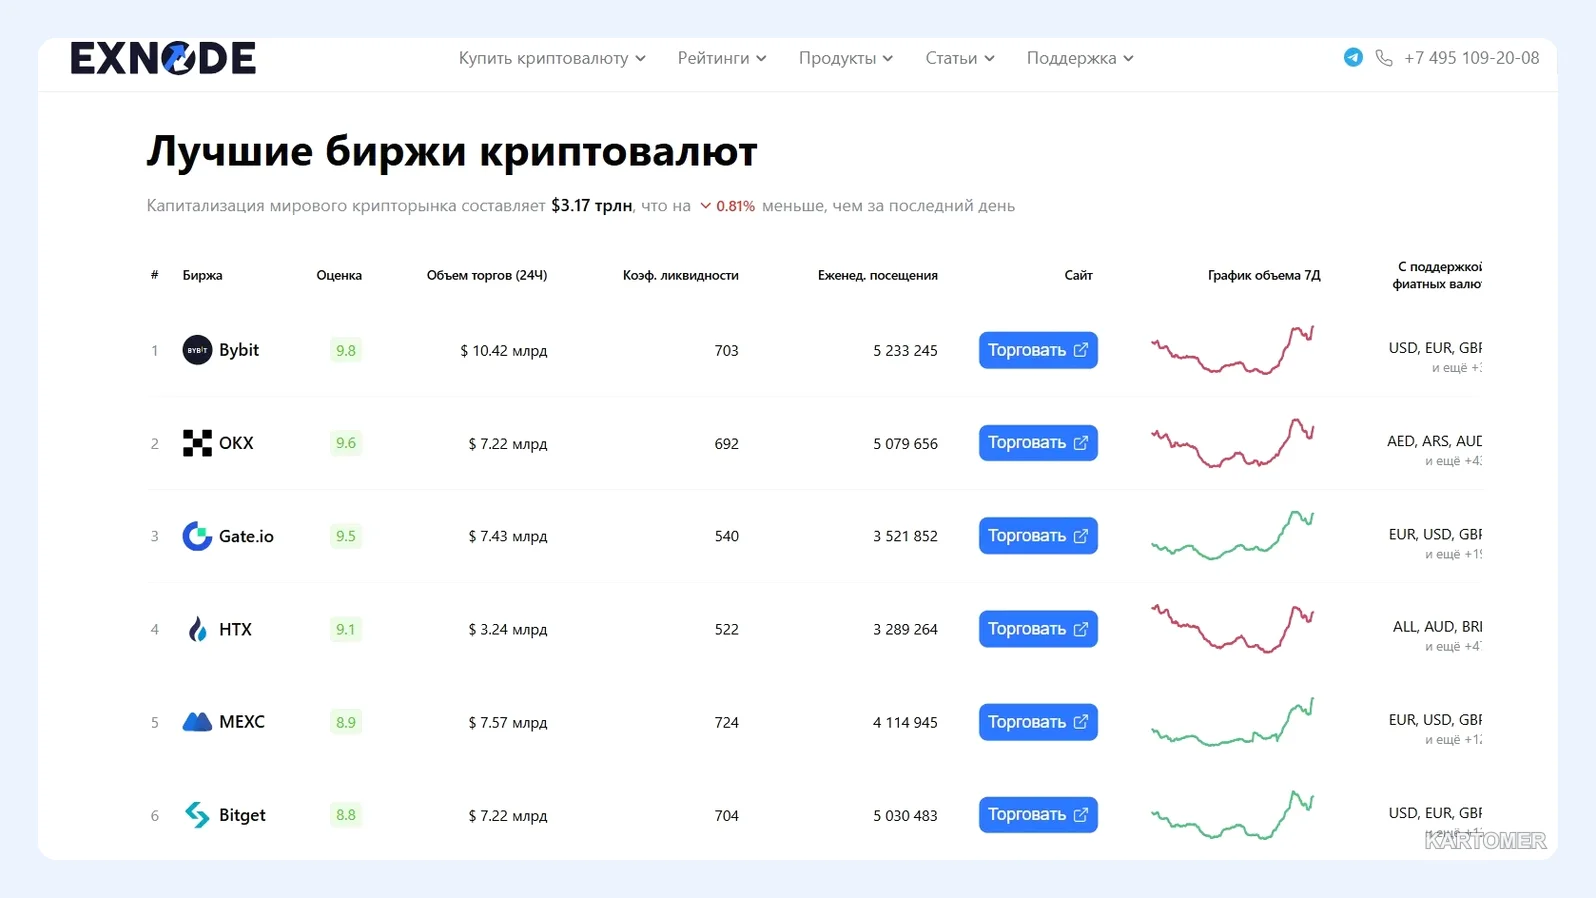Open the OKX 7-day volume chart
The height and width of the screenshot is (898, 1596).
click(1233, 443)
